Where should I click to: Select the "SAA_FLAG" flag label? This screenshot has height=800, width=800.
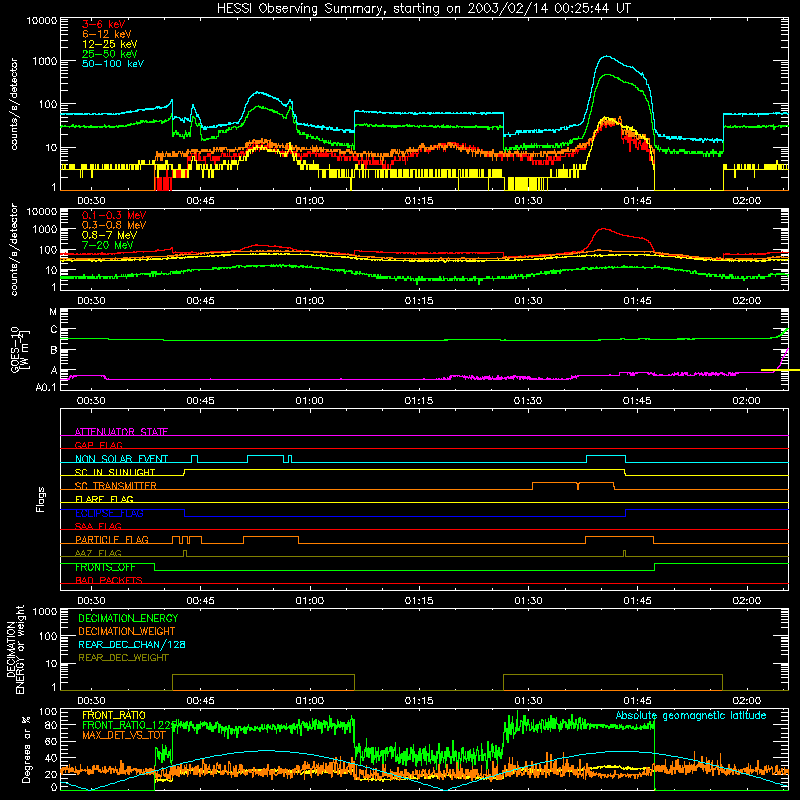point(98,526)
